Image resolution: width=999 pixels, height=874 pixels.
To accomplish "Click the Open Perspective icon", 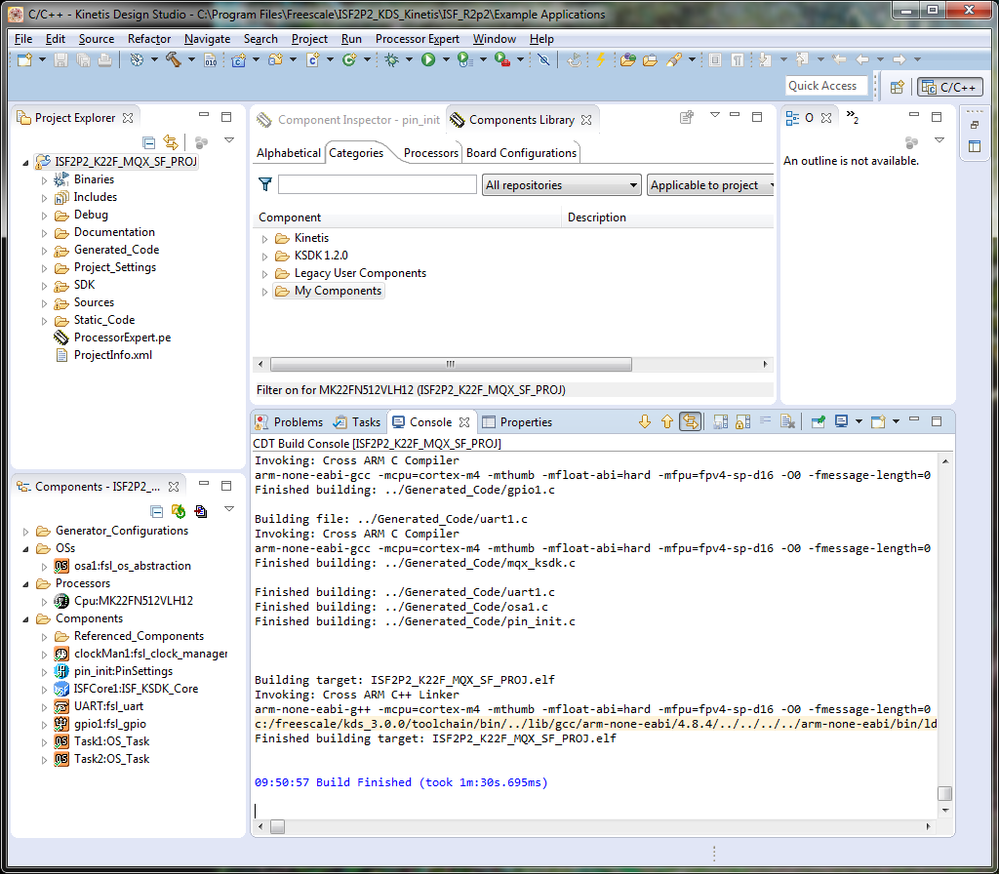I will click(897, 87).
